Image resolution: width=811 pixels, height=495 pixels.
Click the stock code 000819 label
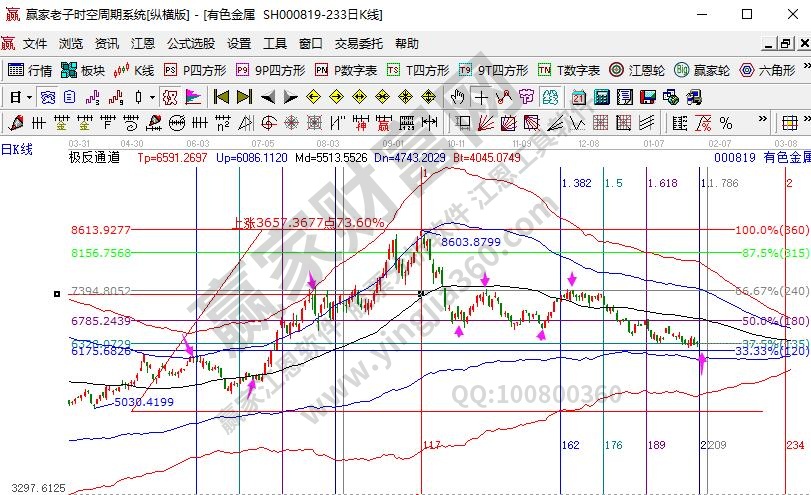735,157
